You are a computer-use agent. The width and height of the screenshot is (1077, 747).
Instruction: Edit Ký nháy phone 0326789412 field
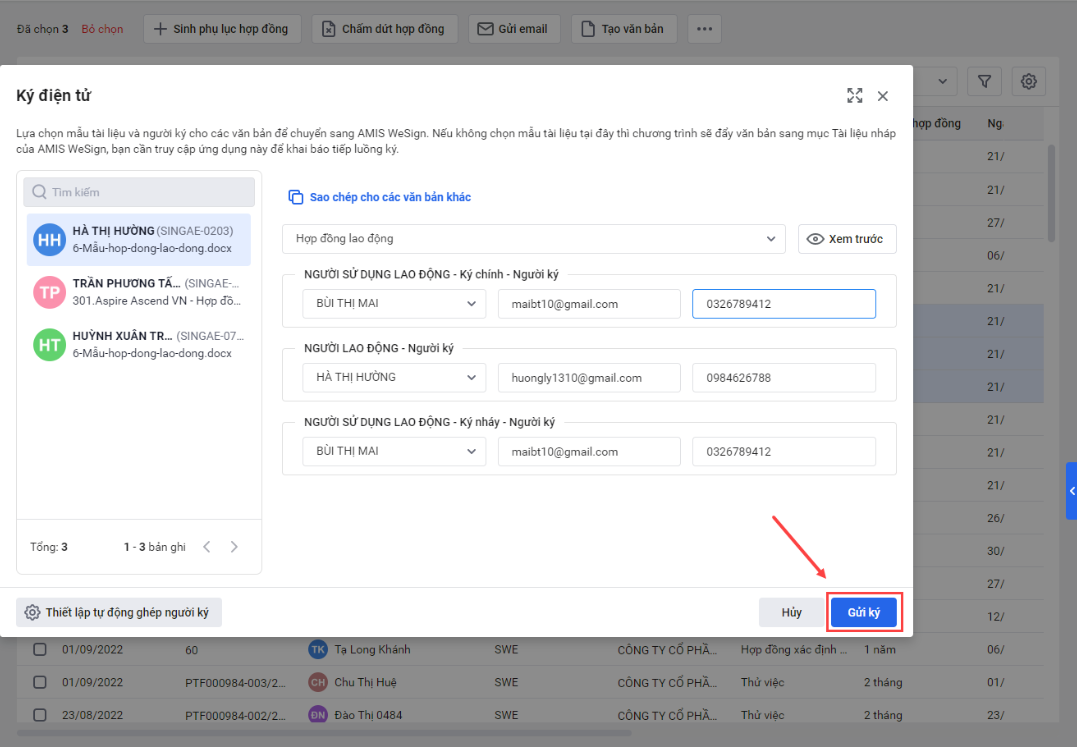[x=784, y=452]
